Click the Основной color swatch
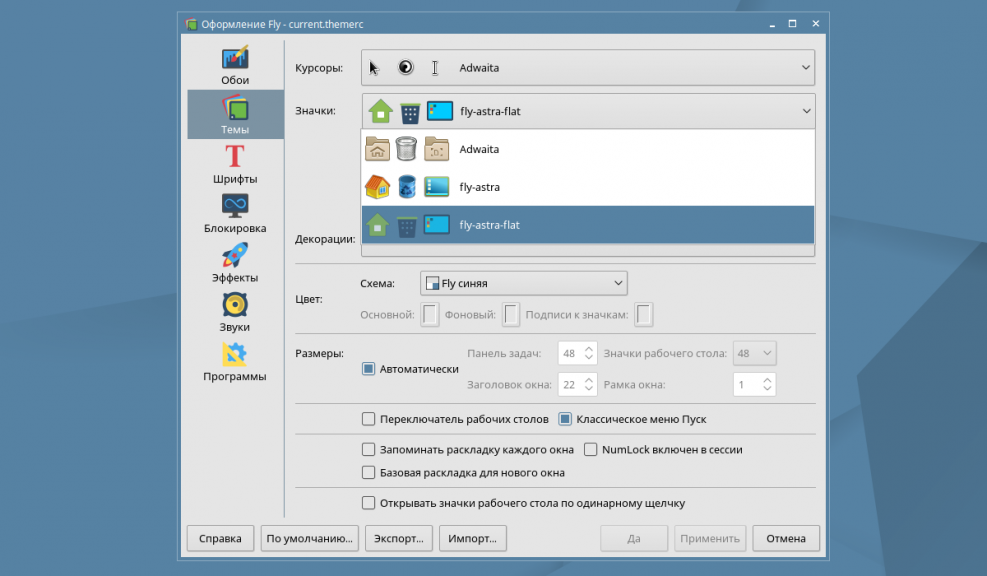987x576 pixels. tap(429, 315)
